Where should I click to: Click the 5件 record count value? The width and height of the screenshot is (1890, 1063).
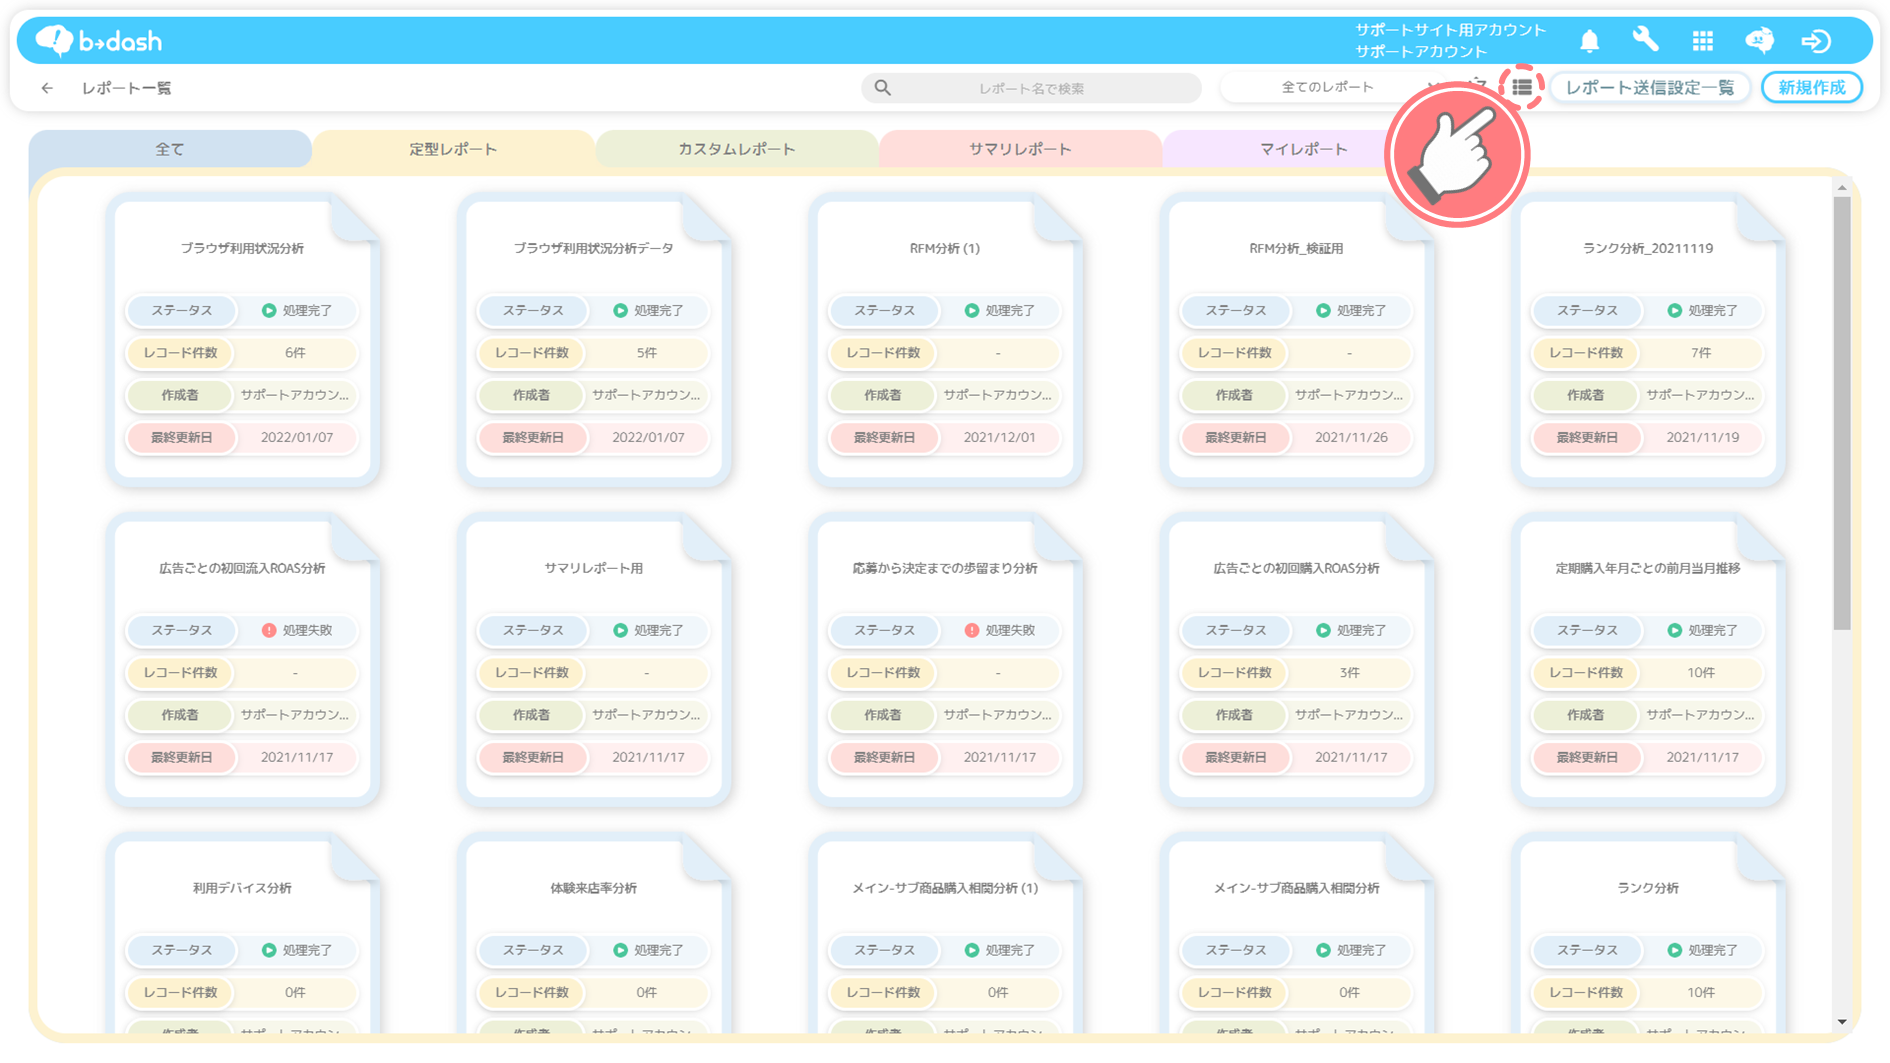click(647, 353)
